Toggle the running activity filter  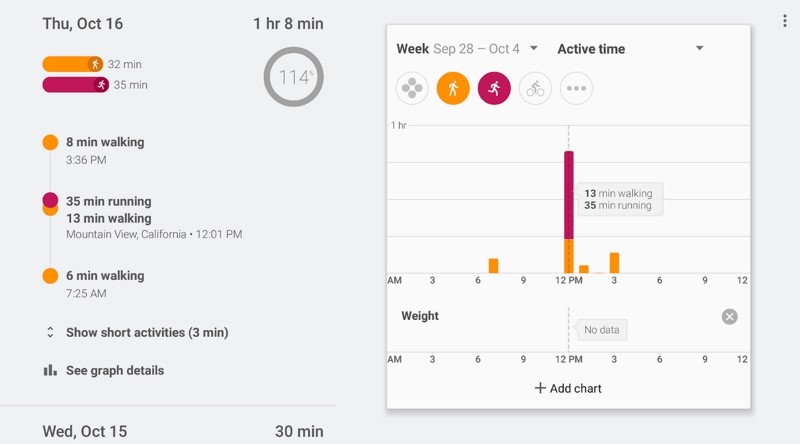coord(494,88)
